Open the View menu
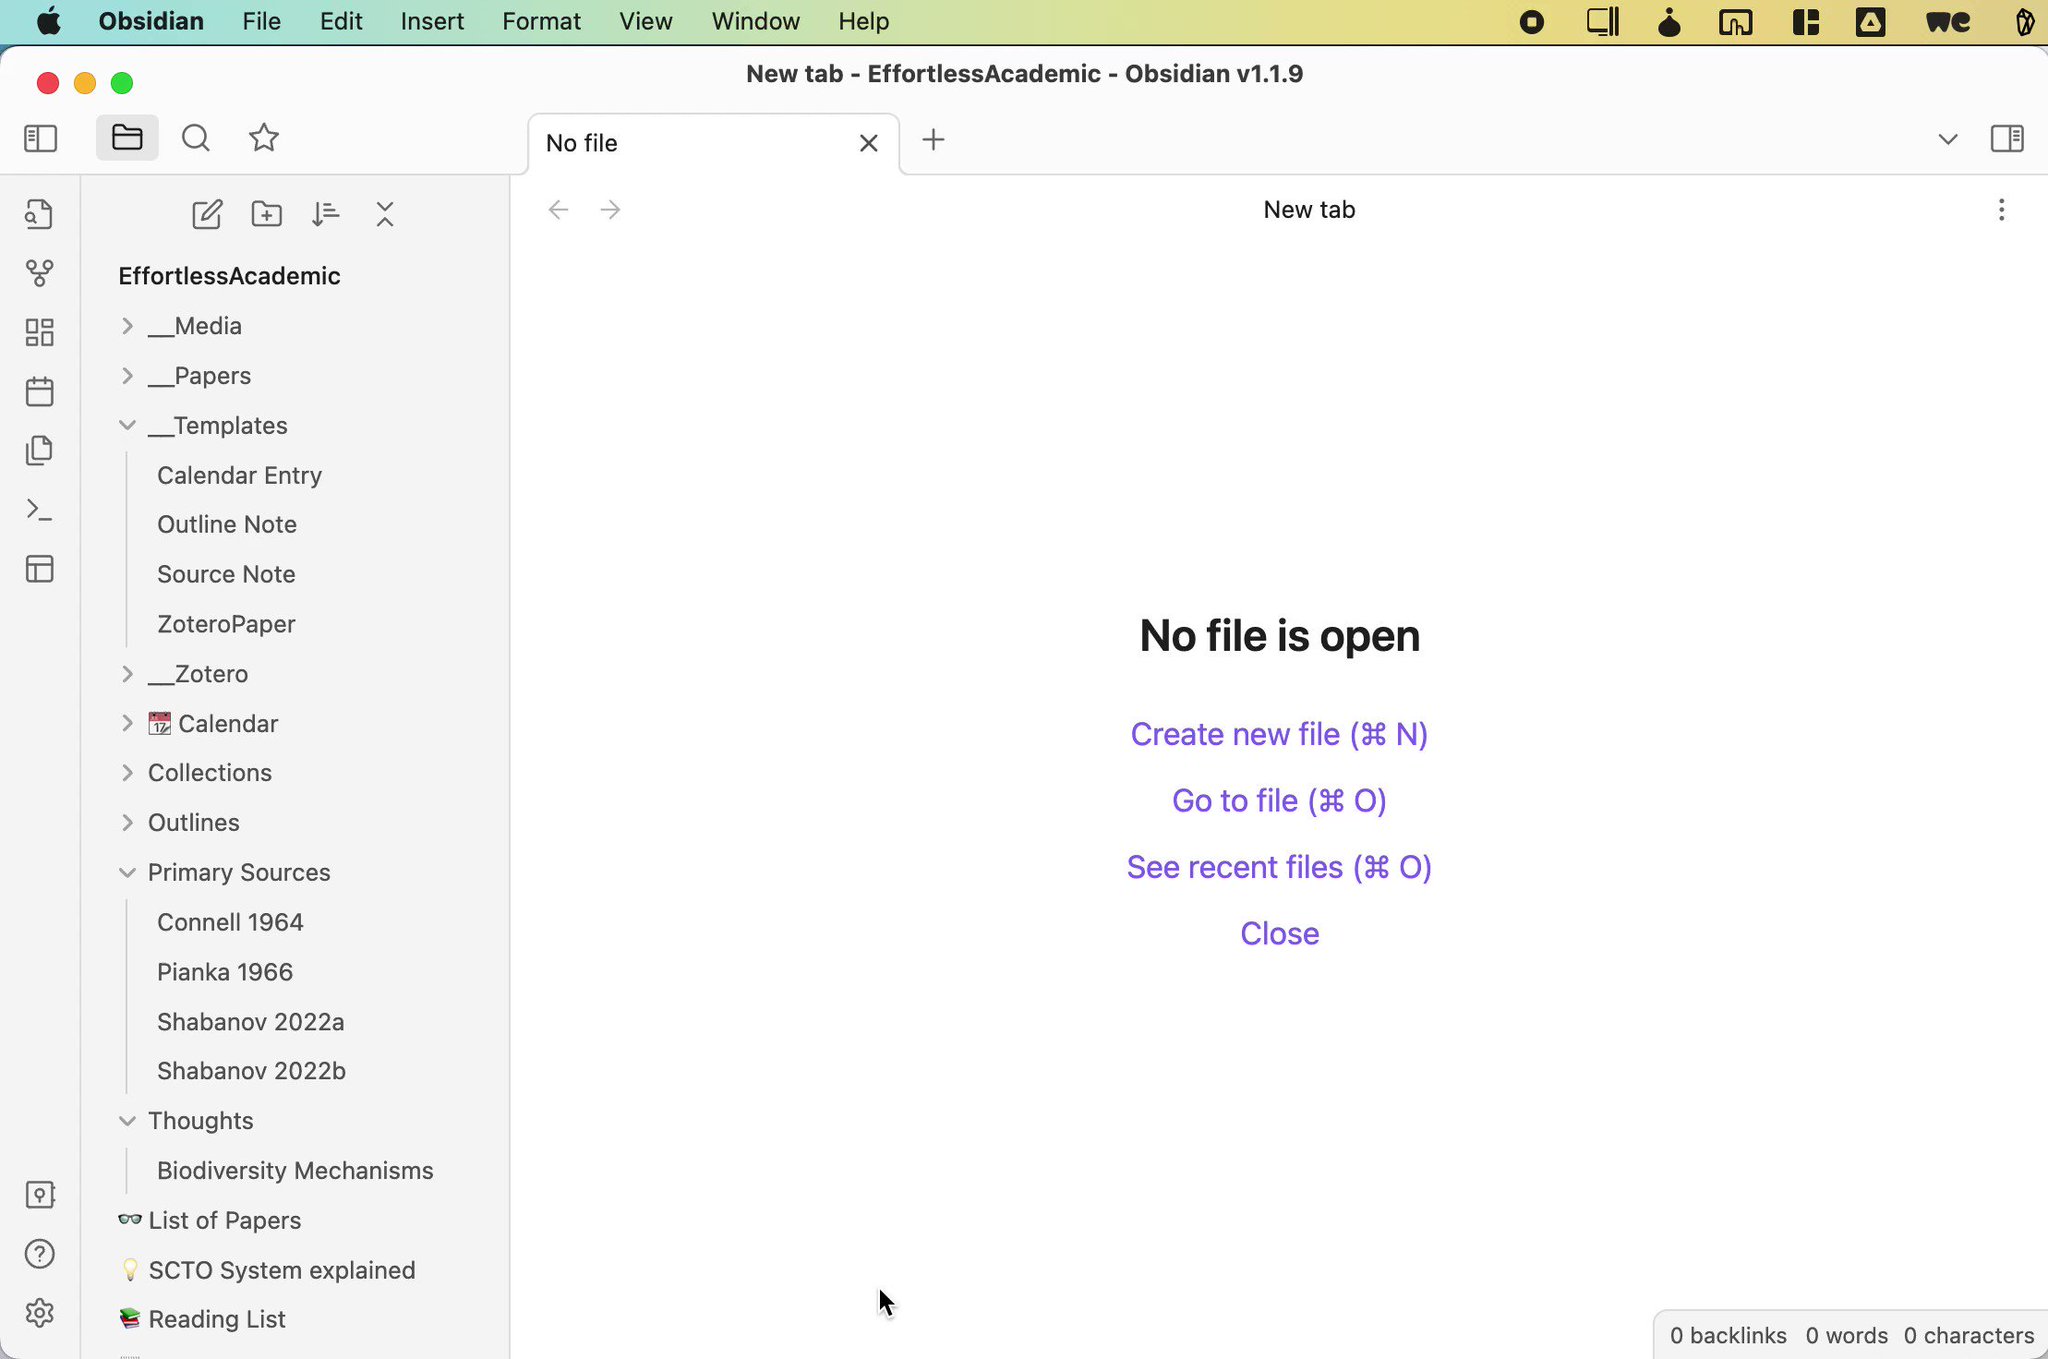This screenshot has width=2048, height=1359. coord(645,21)
